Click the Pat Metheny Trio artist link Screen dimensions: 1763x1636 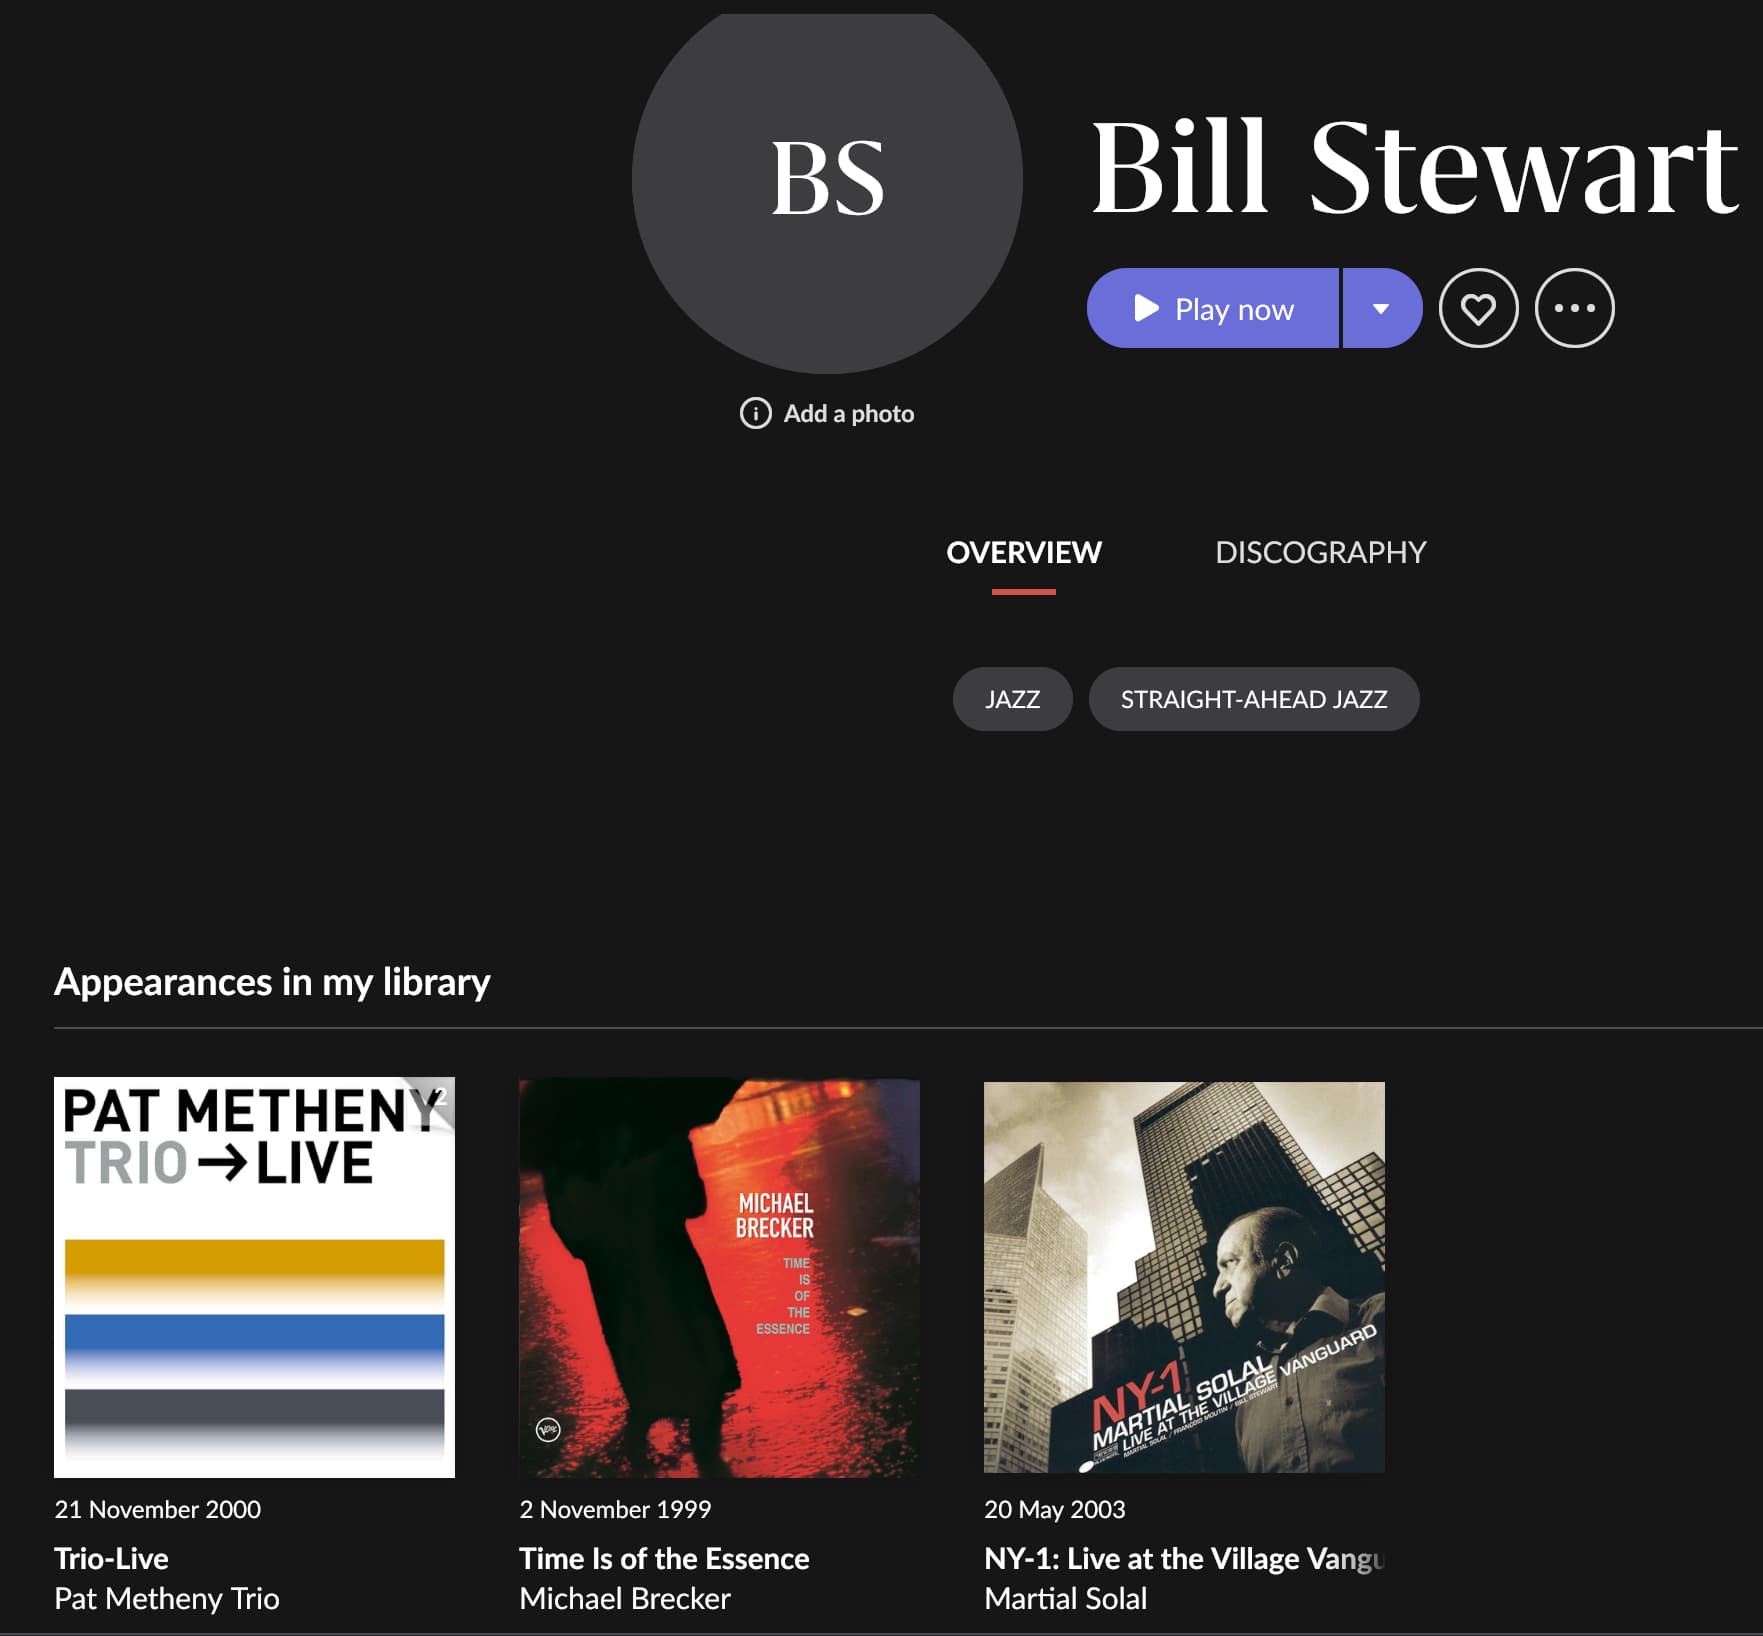click(167, 1598)
